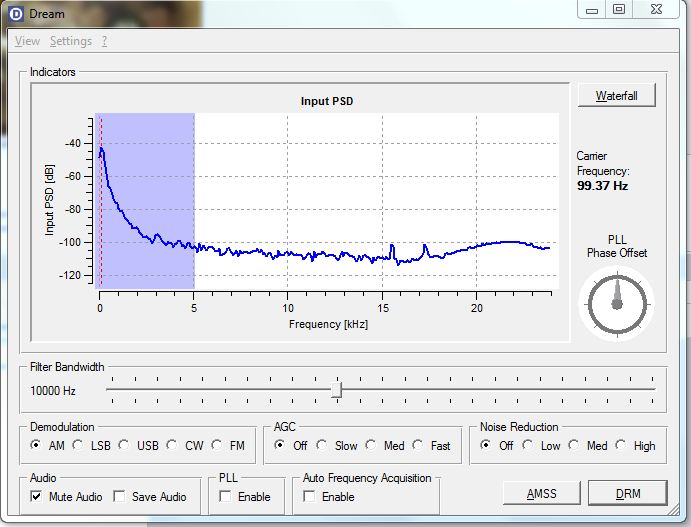Click the shaded filter bandwidth region in the plot

tap(145, 201)
